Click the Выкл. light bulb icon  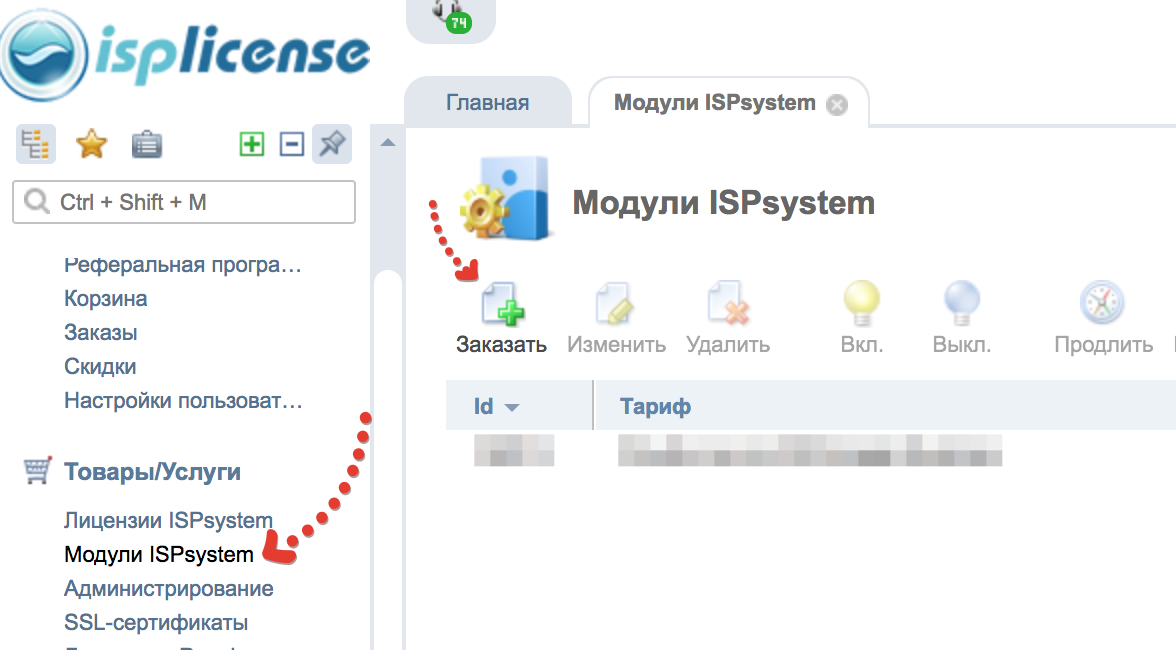[x=961, y=302]
